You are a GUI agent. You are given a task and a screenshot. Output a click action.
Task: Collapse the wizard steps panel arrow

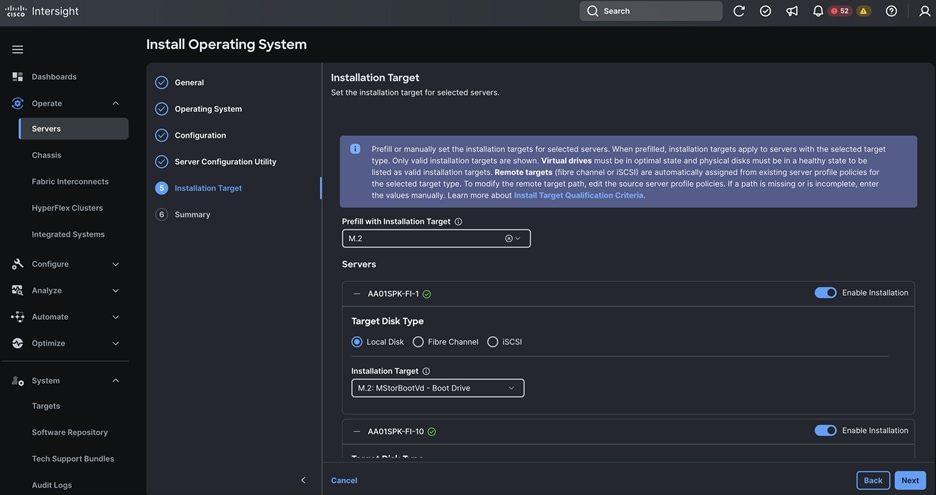tap(303, 480)
